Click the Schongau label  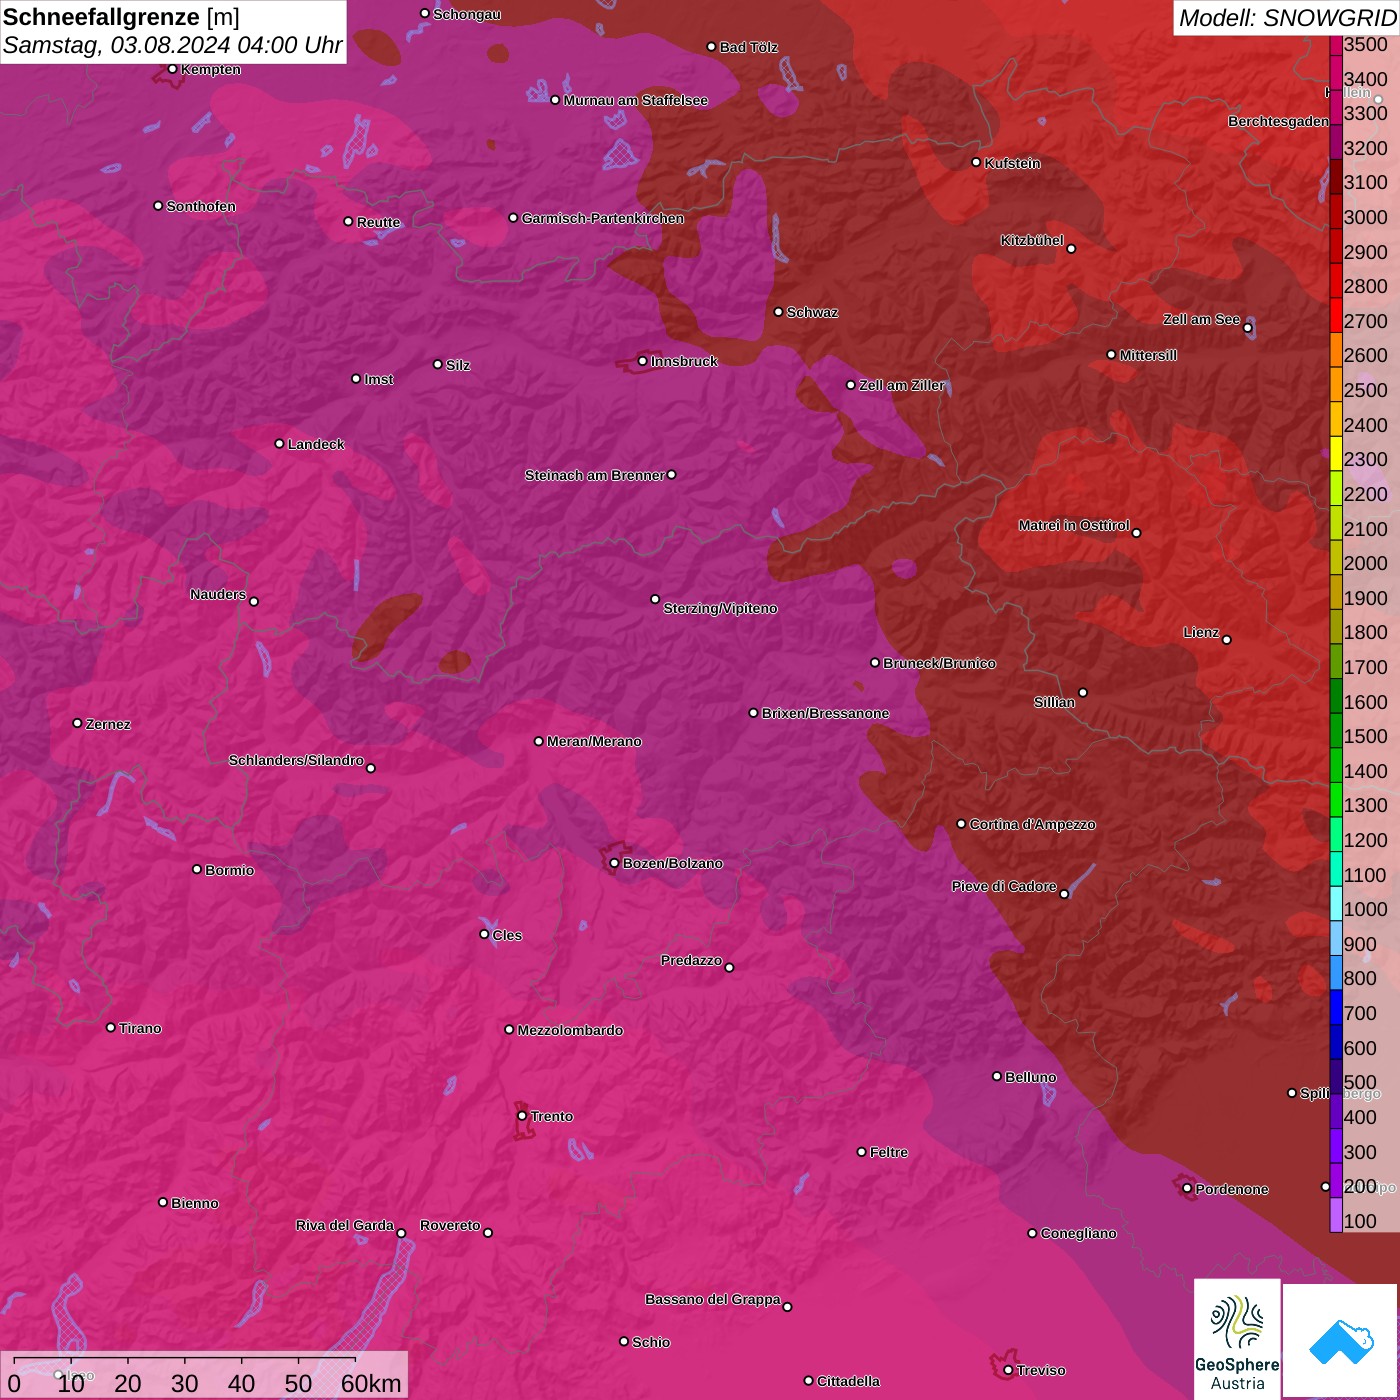(x=466, y=14)
